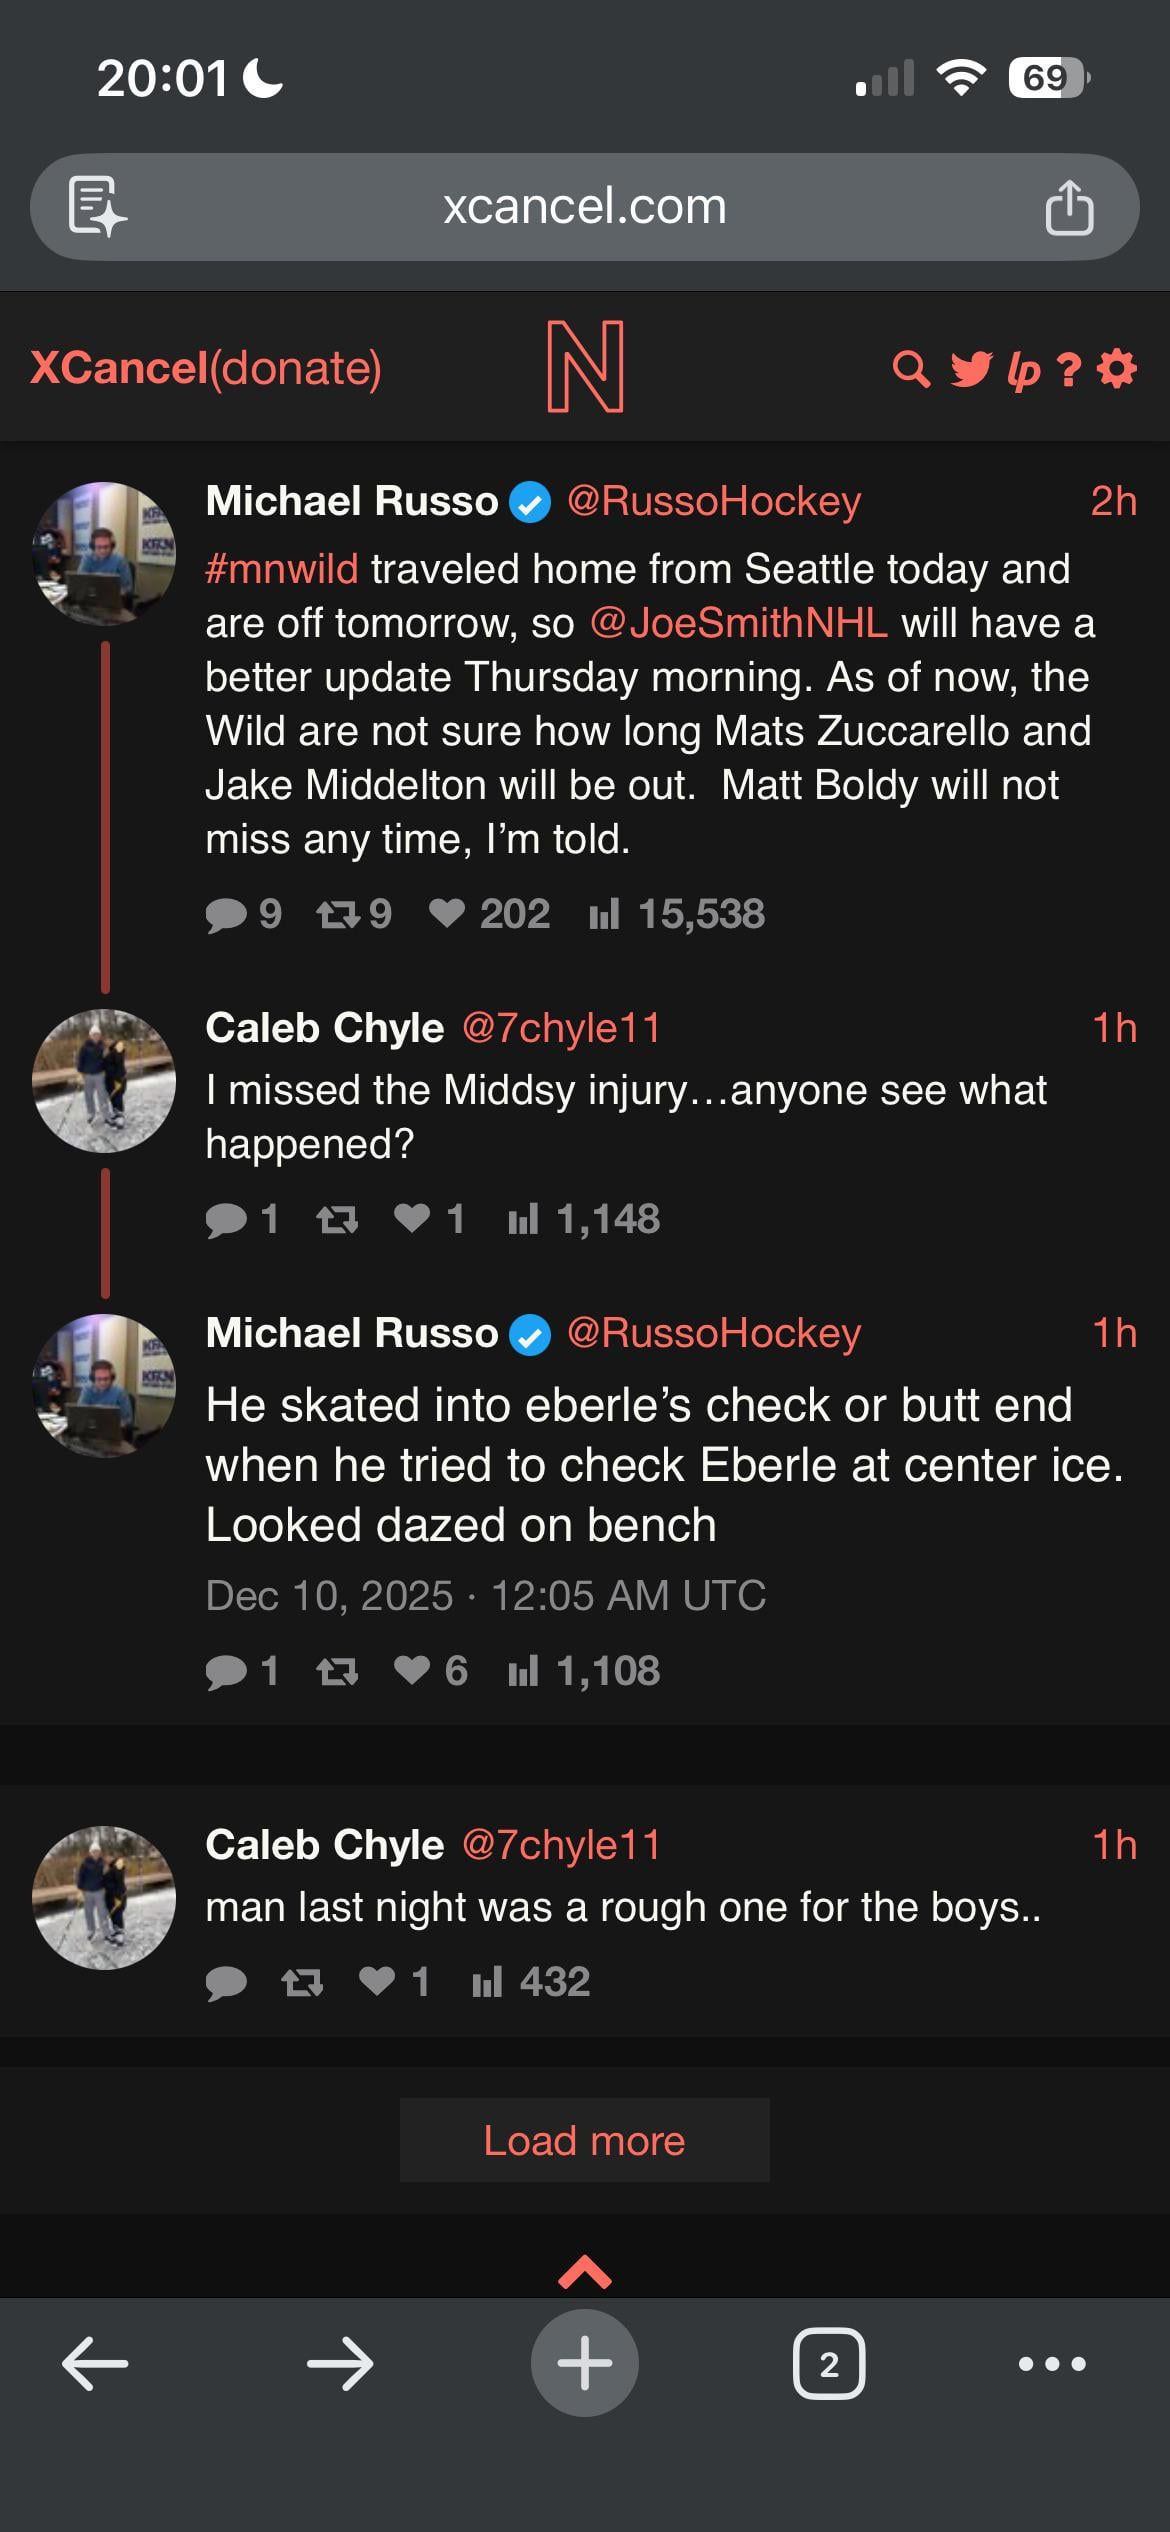Tap the question mark about icon
The image size is (1170, 2532).
pos(1068,370)
